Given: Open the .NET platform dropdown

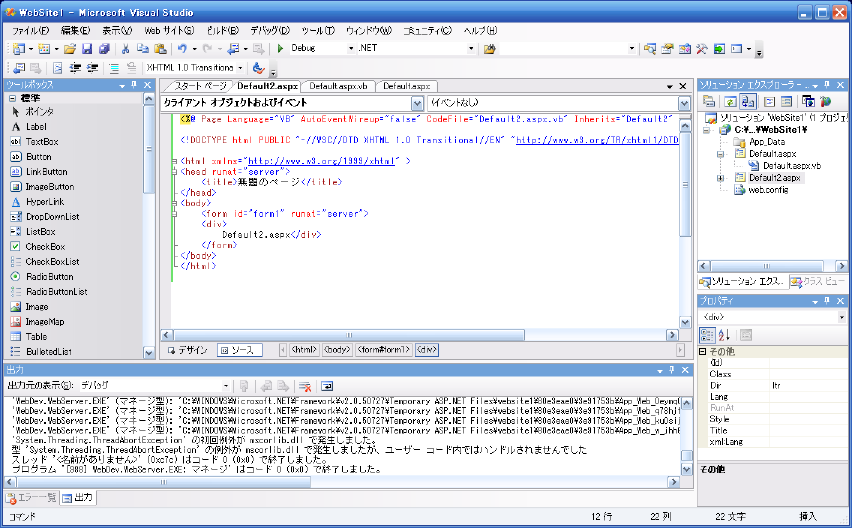Looking at the screenshot, I should pos(471,49).
